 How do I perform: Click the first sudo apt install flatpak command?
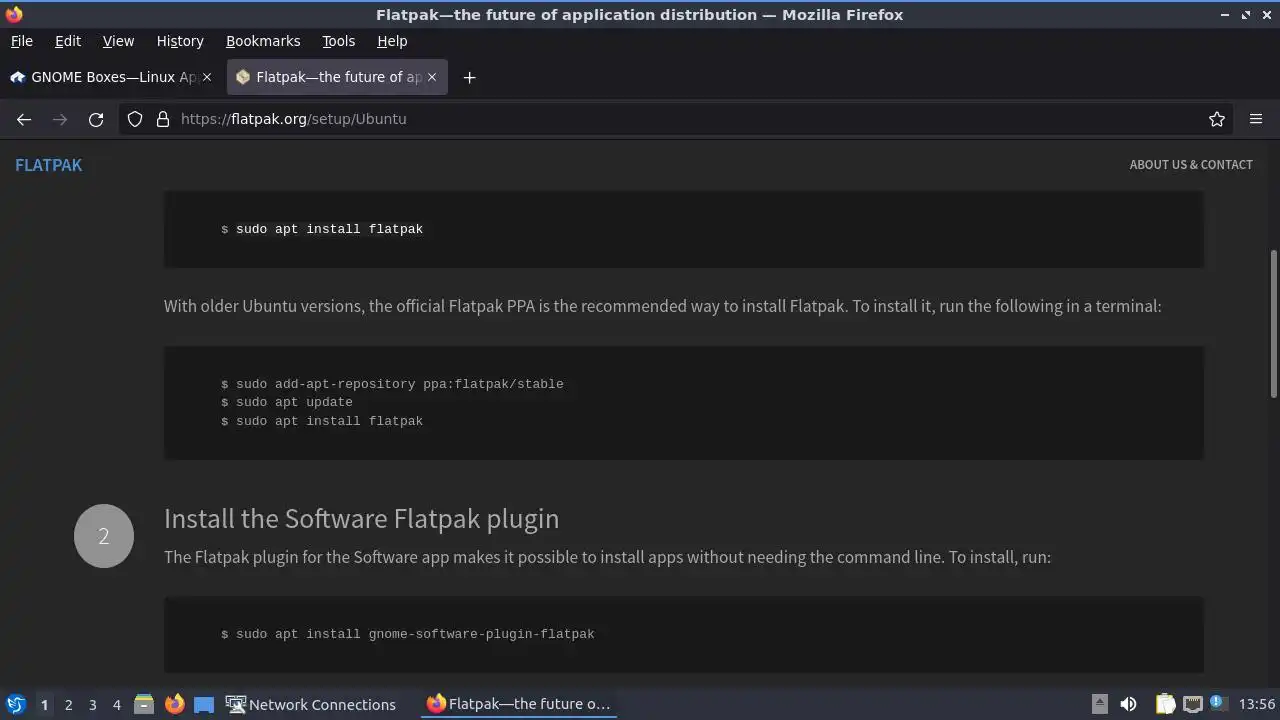(329, 229)
